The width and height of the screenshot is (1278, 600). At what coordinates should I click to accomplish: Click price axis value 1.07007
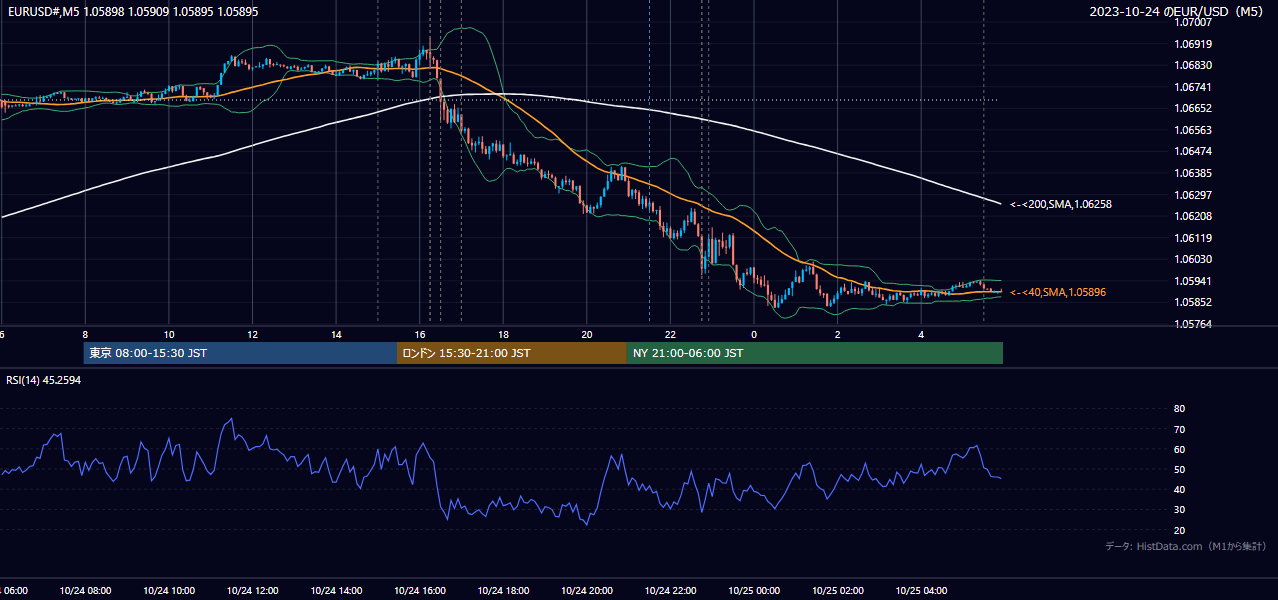point(1194,22)
